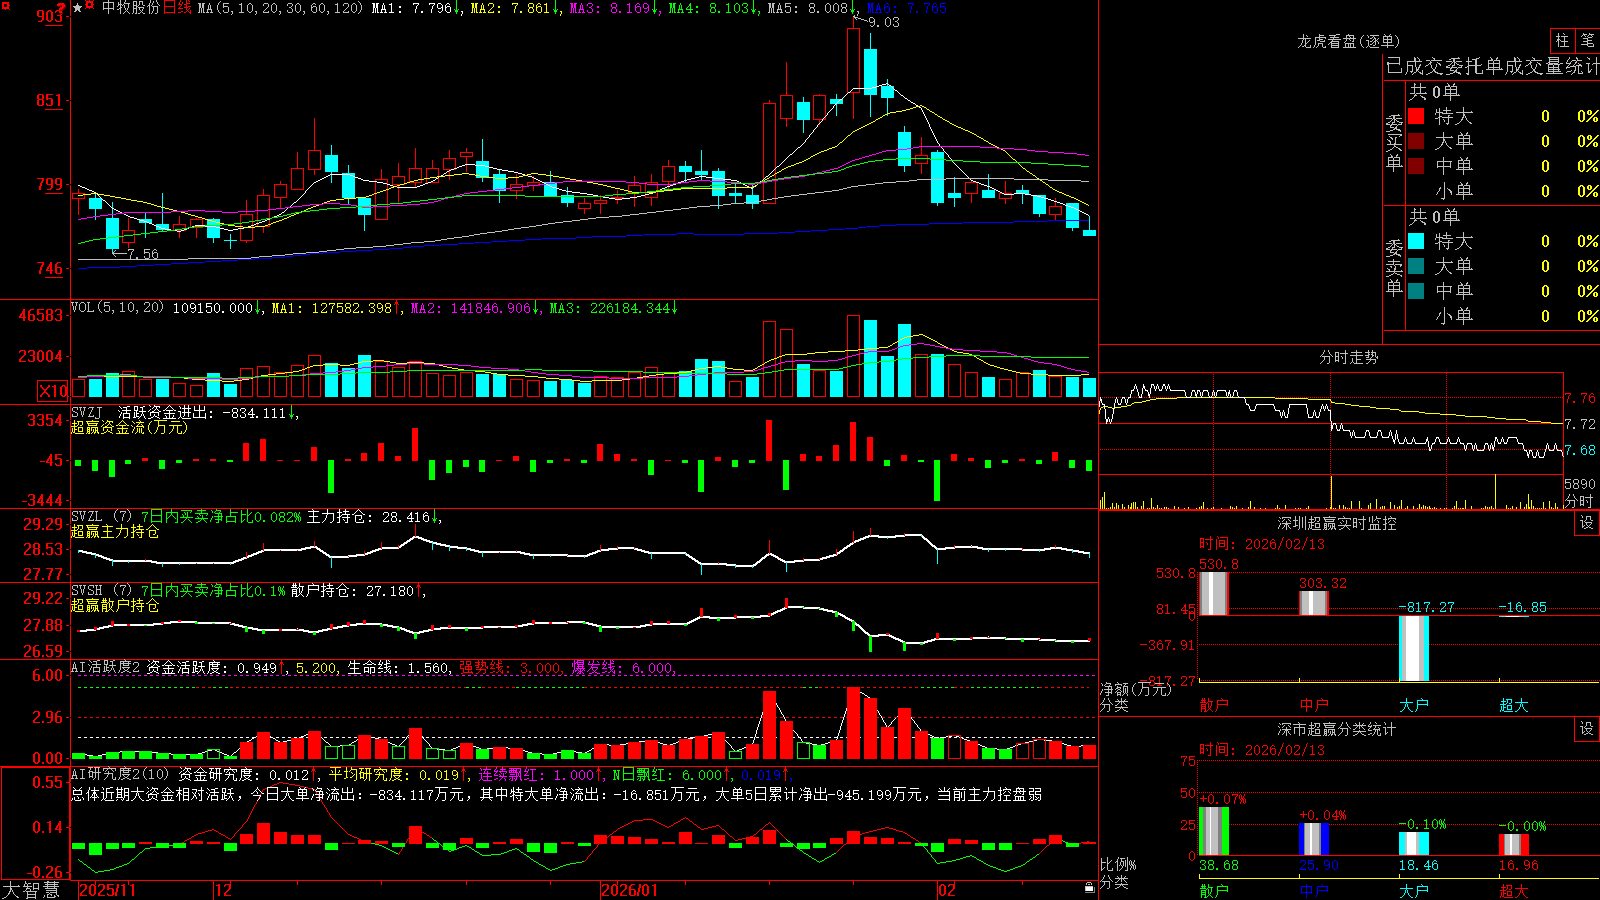Screen dimensions: 1600x900
Task: Click the MA(5,10,20,30,60,120) indicator parameters
Action: point(280,8)
